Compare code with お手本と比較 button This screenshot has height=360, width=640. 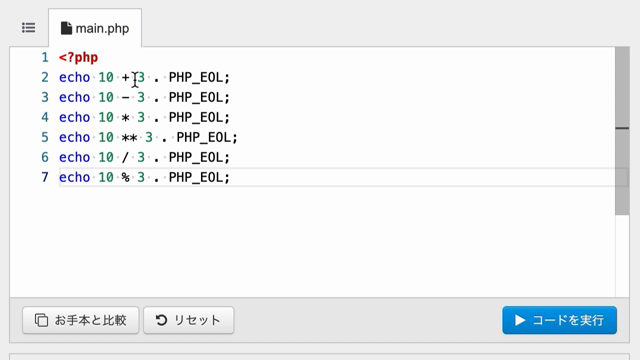click(x=81, y=320)
